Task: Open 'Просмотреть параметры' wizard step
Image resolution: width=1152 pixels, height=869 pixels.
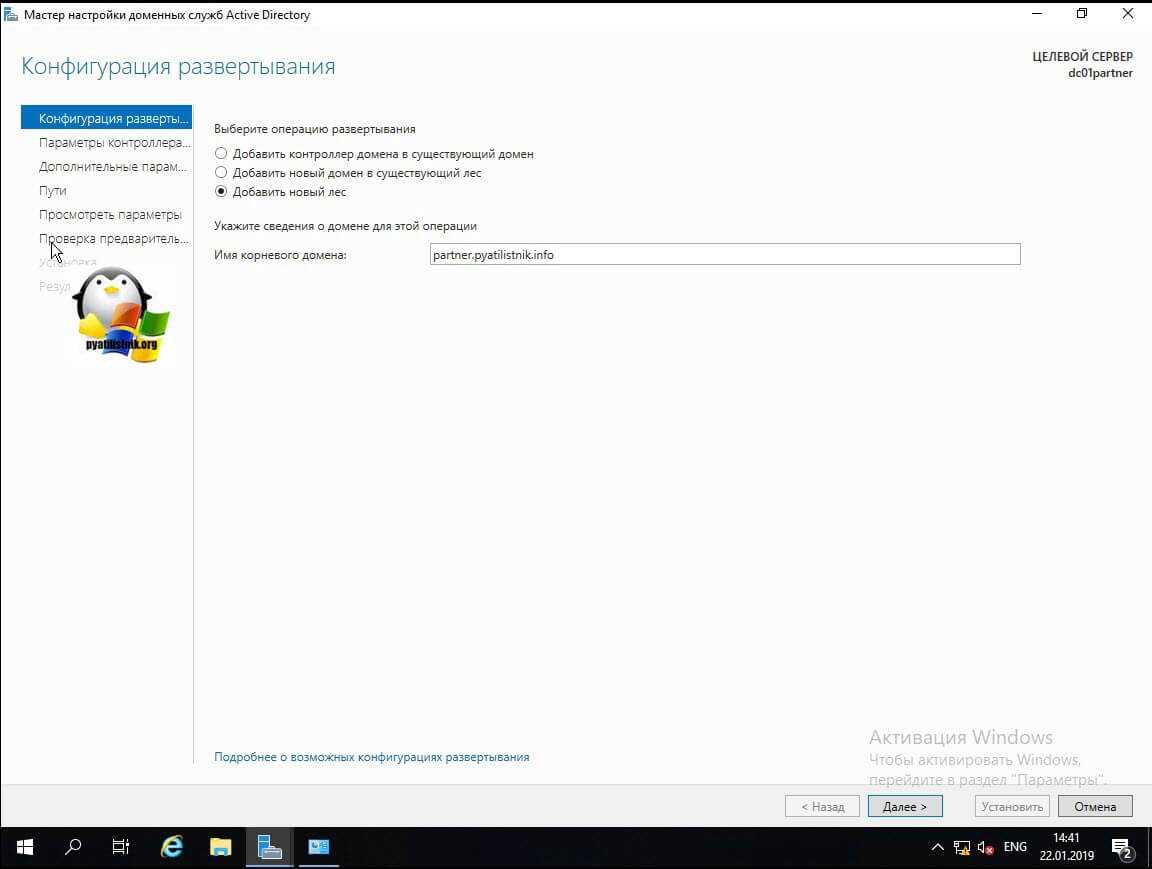Action: pyautogui.click(x=110, y=214)
